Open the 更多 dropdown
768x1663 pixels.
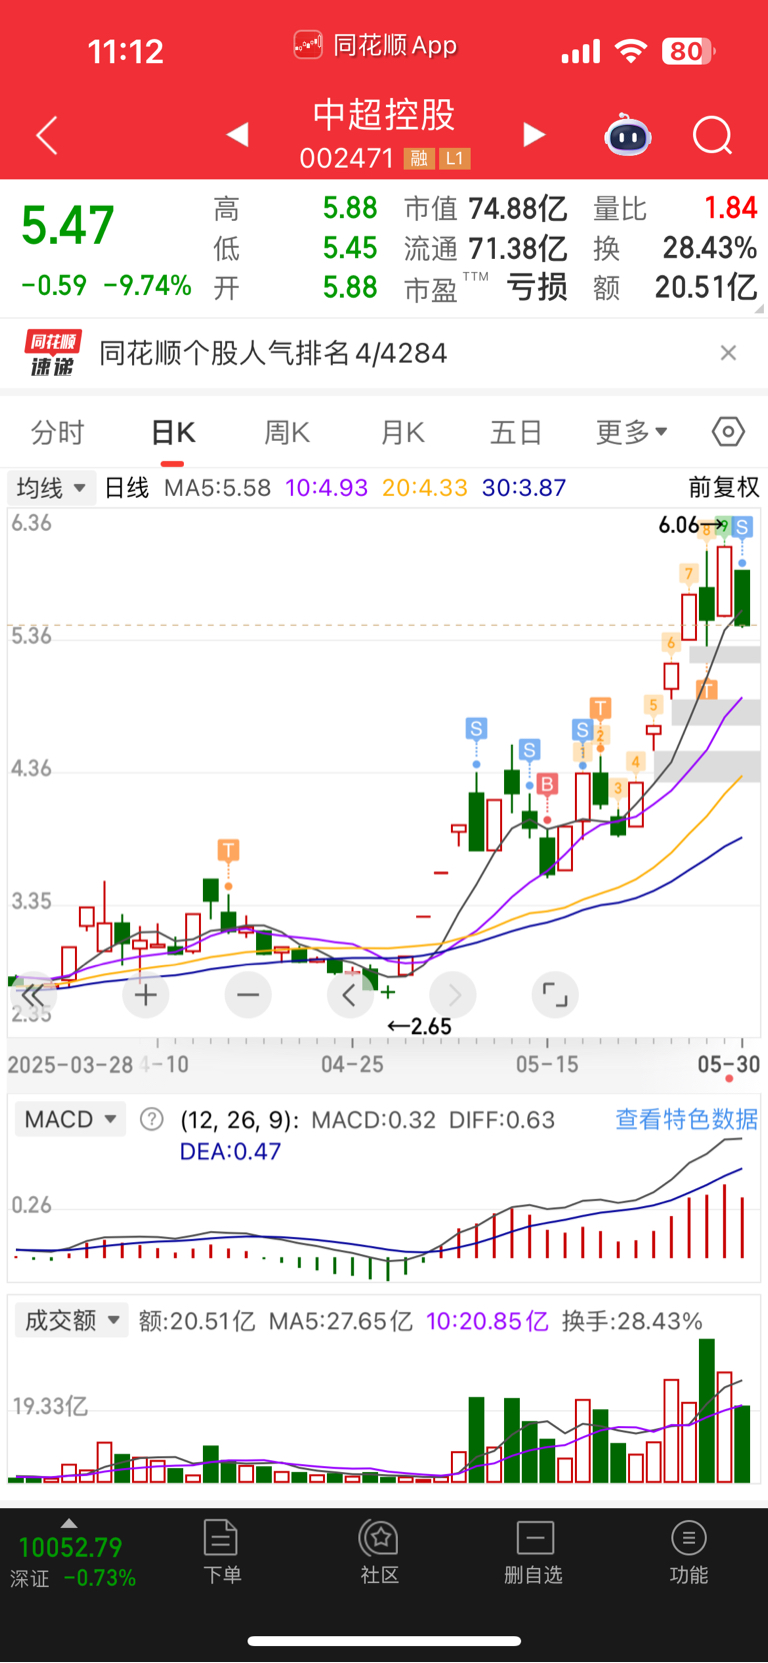pos(632,432)
